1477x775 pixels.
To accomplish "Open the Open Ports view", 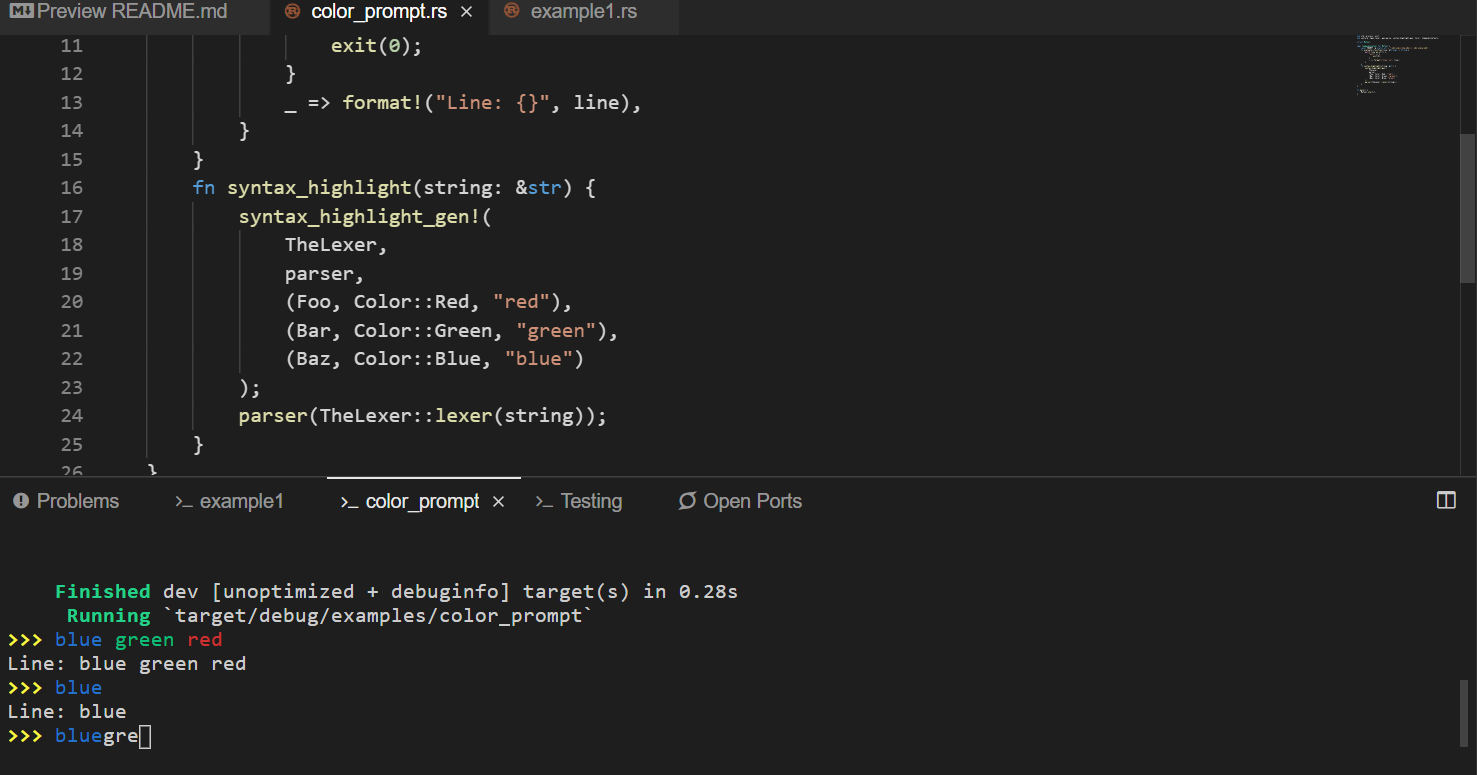I will pos(752,501).
